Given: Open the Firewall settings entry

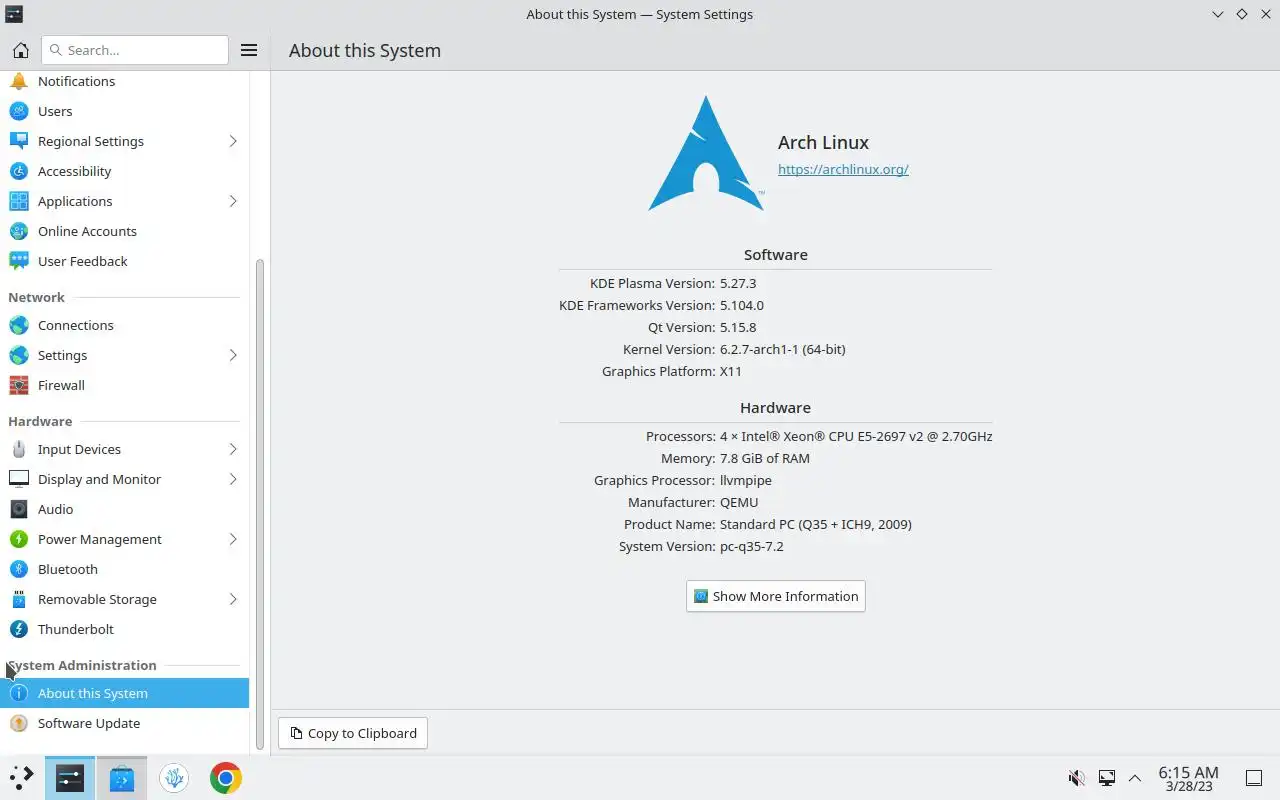Looking at the screenshot, I should click(124, 385).
